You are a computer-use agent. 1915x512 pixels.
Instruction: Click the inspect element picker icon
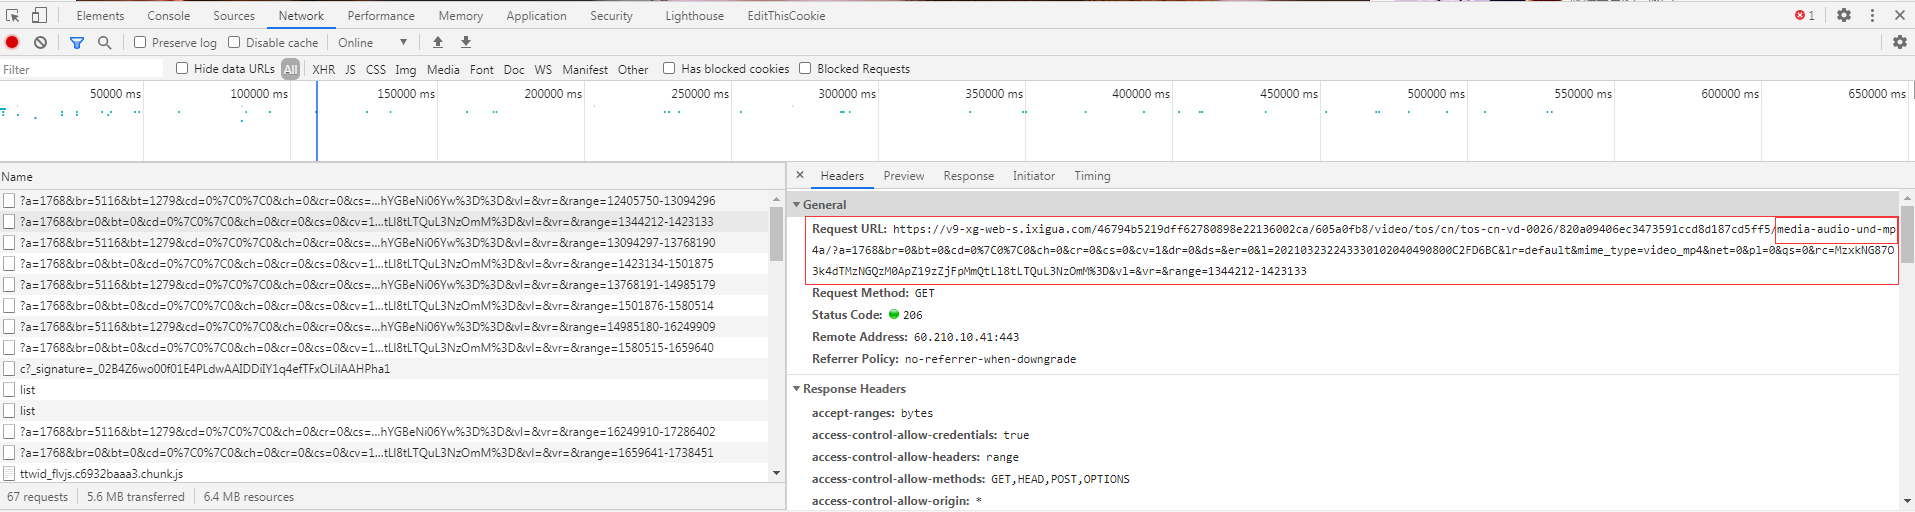(13, 15)
